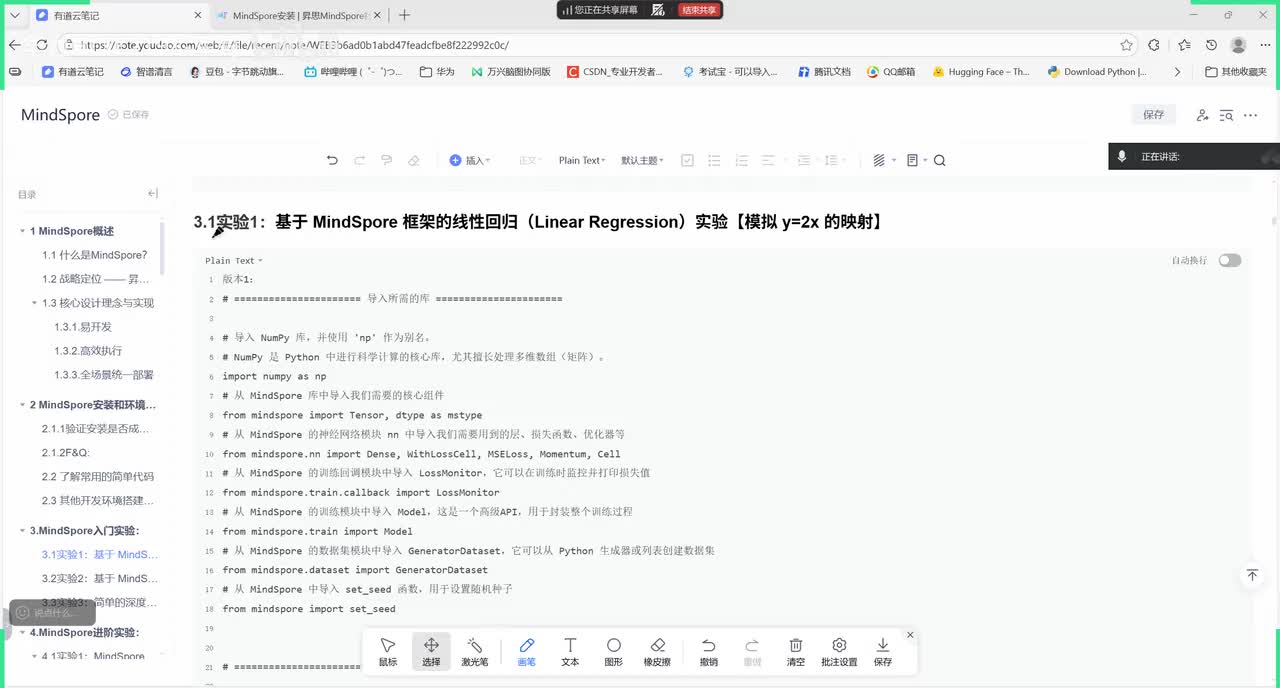Open a new browser tab
This screenshot has height=688, width=1280.
coord(404,15)
